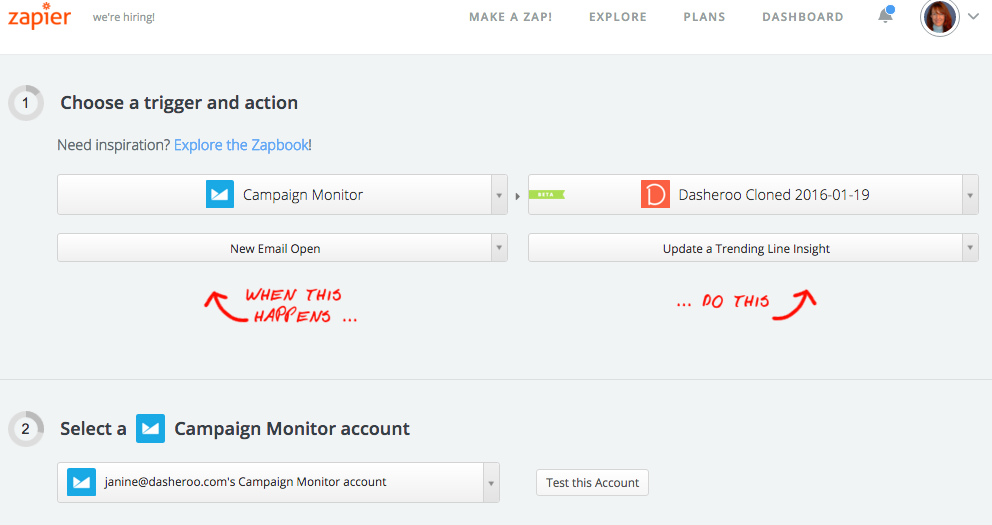Open Update a Trending Line Insight dropdown

point(753,248)
